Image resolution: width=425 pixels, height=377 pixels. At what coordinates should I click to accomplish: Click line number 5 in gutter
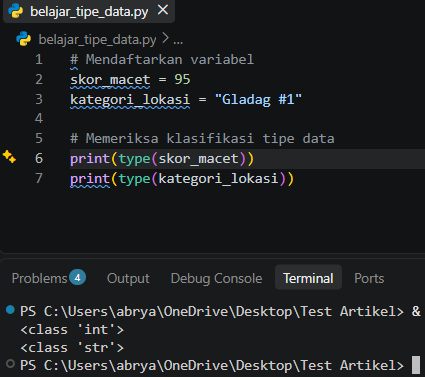[x=39, y=138]
